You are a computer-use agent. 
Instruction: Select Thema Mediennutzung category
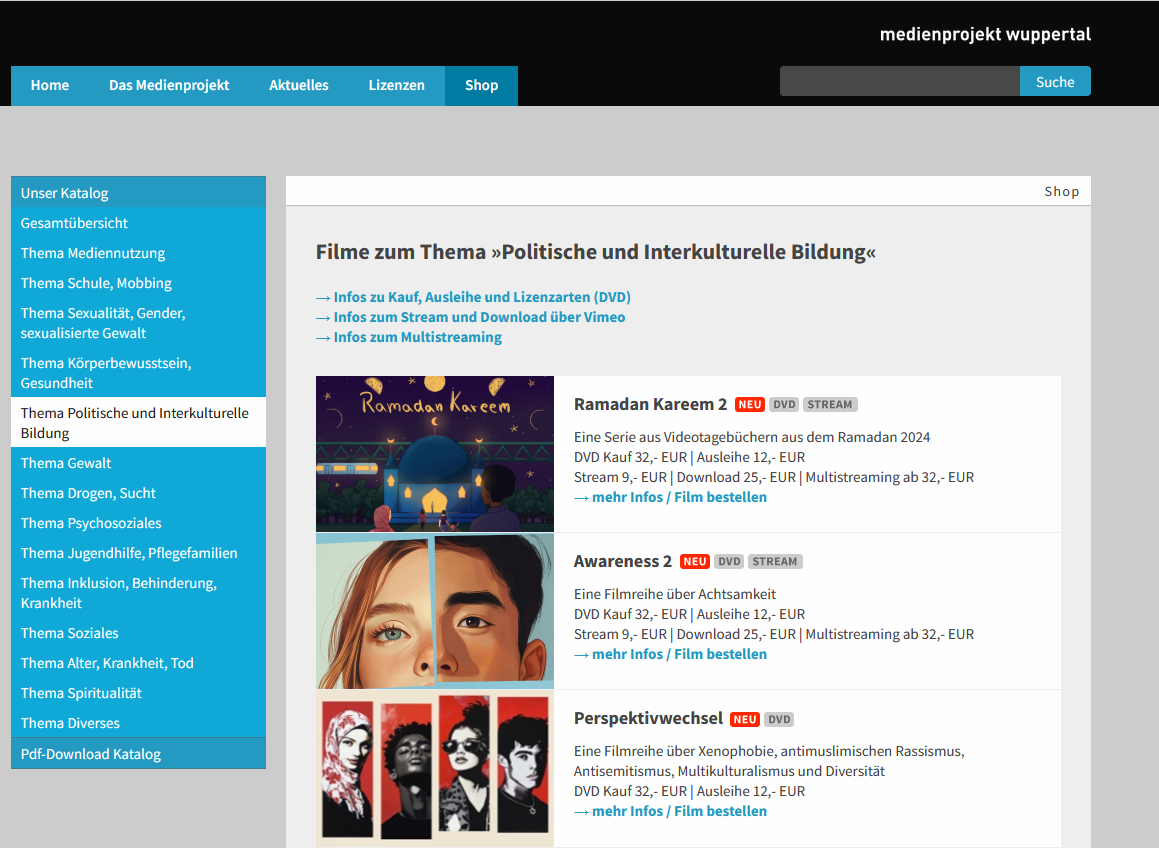tap(138, 253)
